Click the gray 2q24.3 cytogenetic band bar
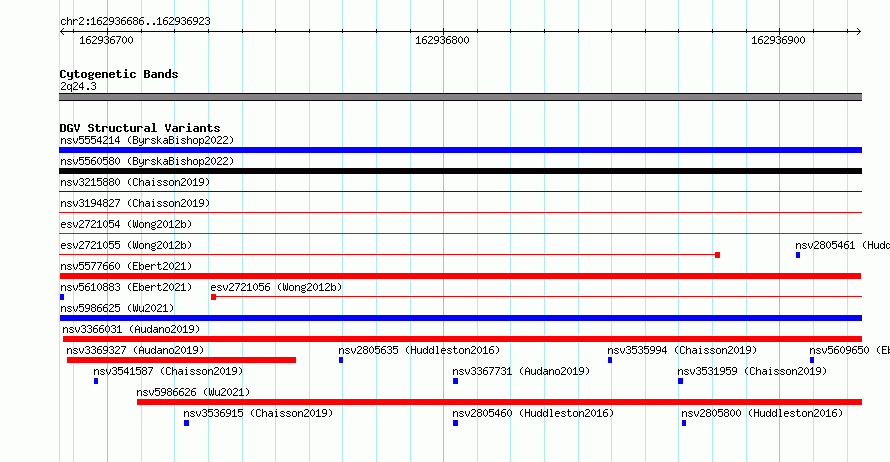 (460, 97)
